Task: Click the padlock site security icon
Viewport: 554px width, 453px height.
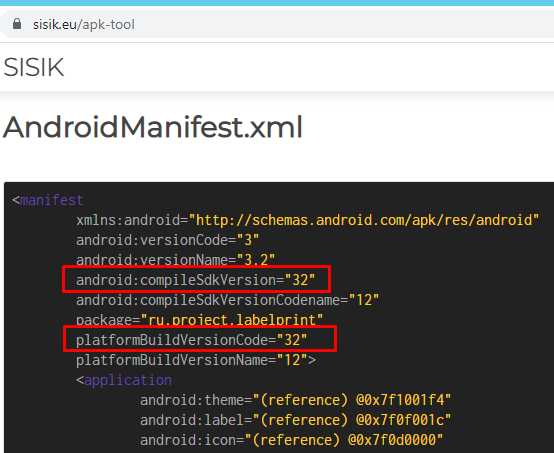Action: [17, 24]
